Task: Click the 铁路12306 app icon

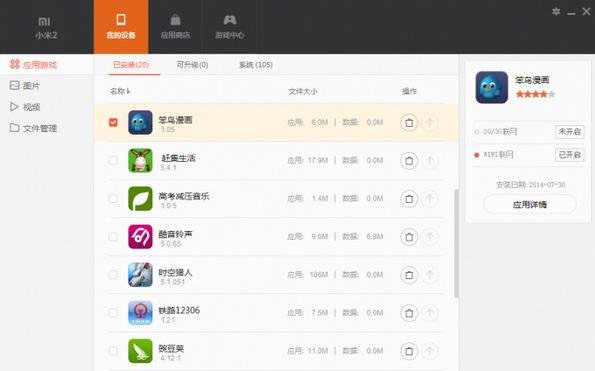Action: [x=140, y=313]
